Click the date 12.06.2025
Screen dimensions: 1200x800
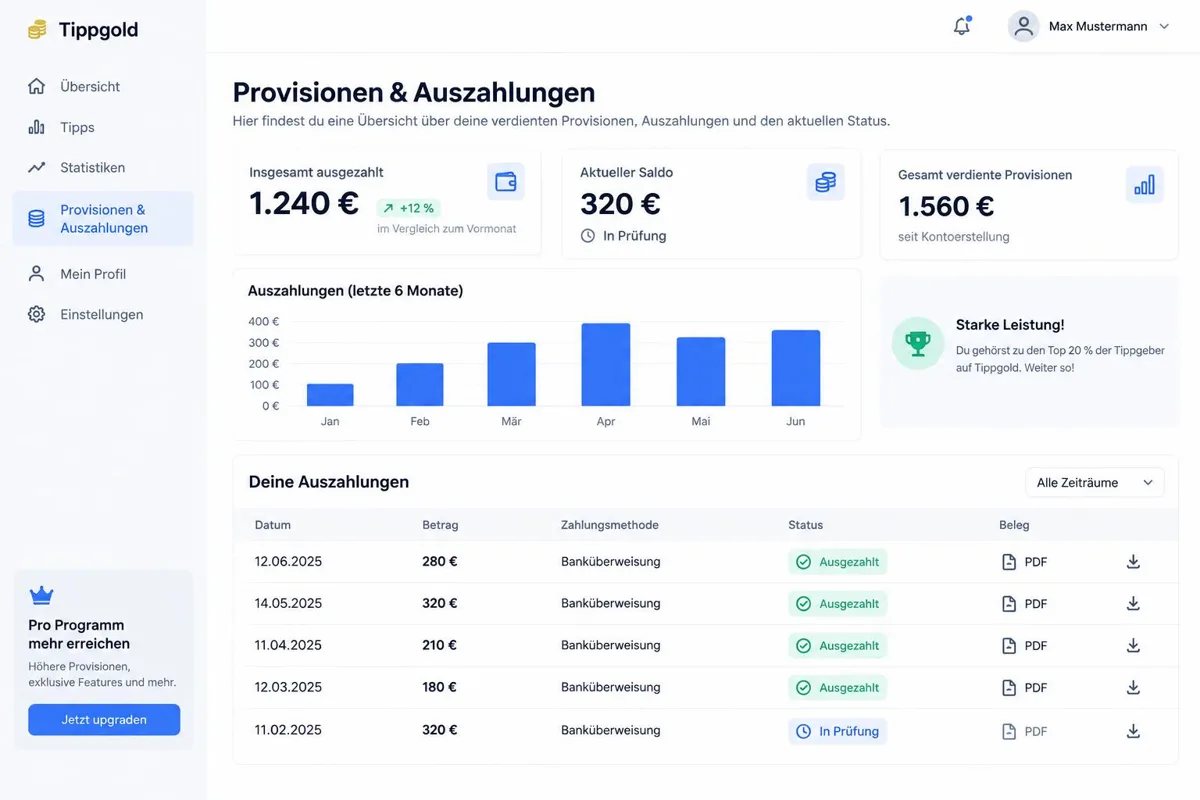[x=288, y=562]
